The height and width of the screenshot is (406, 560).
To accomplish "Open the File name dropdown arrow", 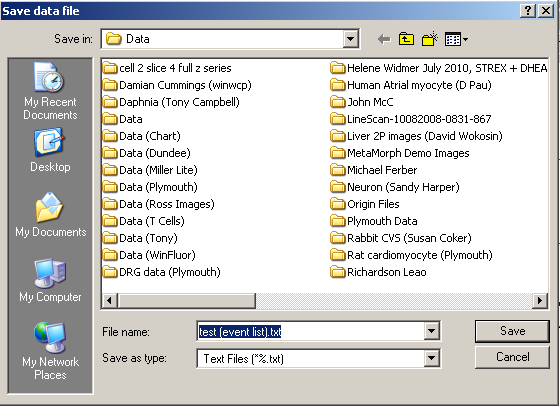I will click(431, 331).
